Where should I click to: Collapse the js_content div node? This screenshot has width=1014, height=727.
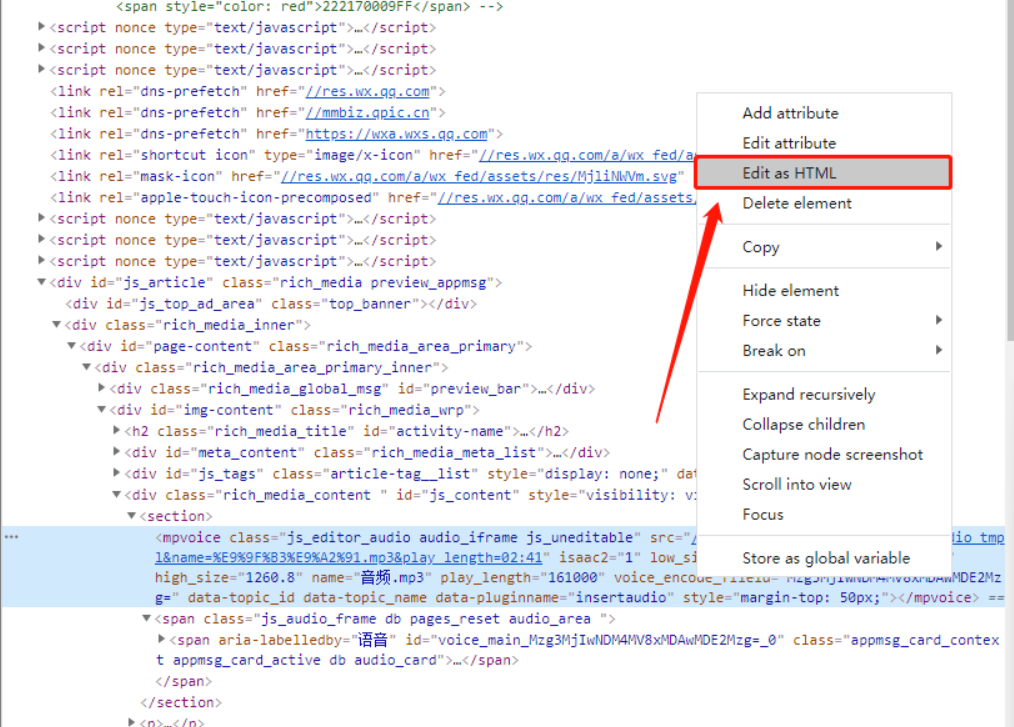pyautogui.click(x=116, y=495)
